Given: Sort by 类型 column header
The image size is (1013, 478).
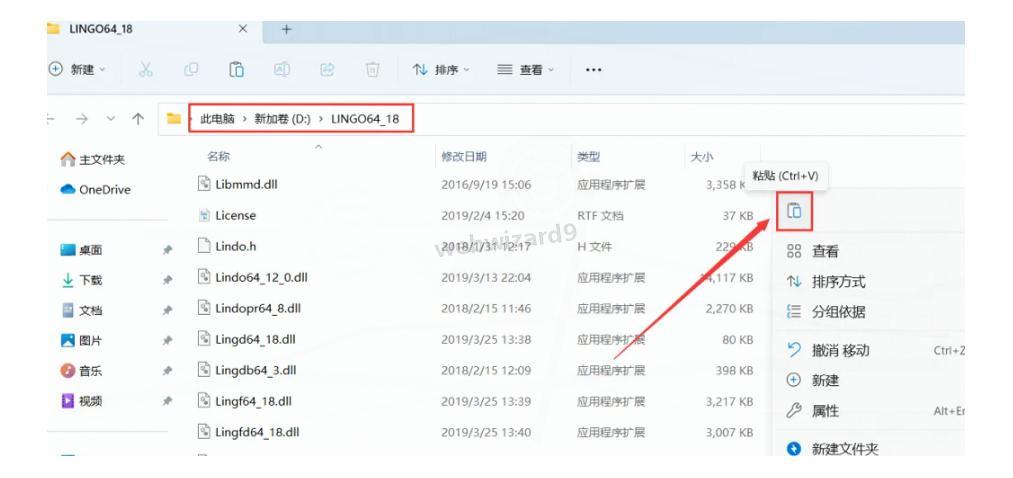Looking at the screenshot, I should click(x=589, y=156).
